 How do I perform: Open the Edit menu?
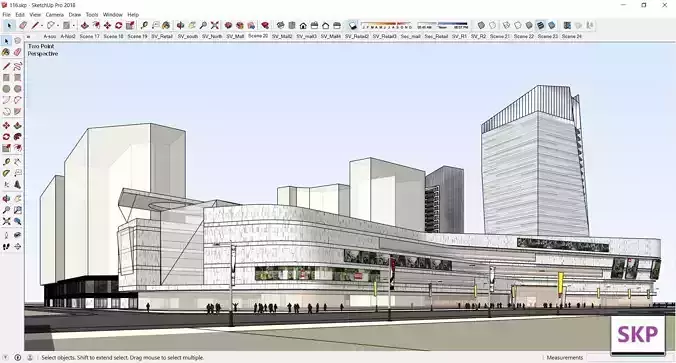(20, 14)
